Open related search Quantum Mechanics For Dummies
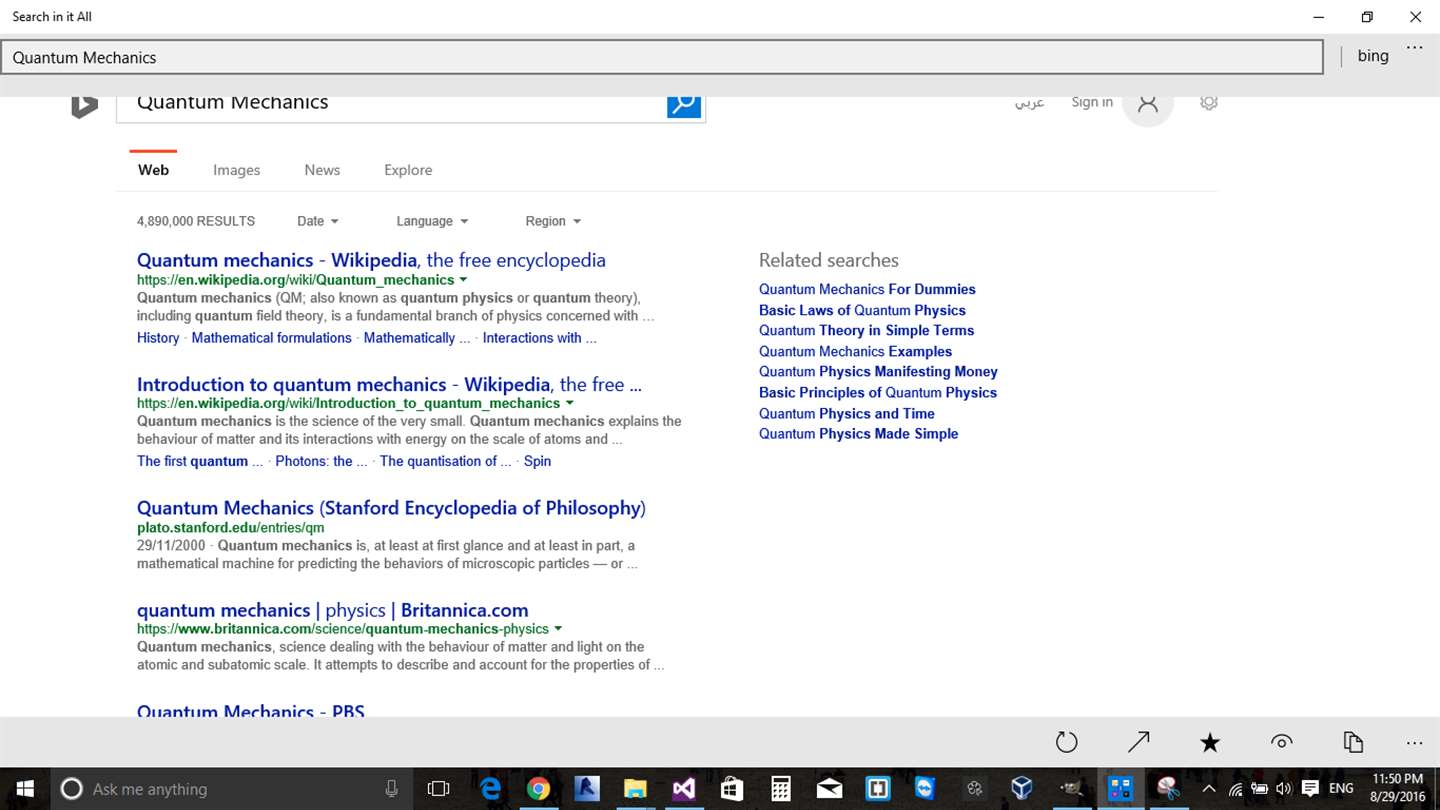1440x810 pixels. click(867, 289)
